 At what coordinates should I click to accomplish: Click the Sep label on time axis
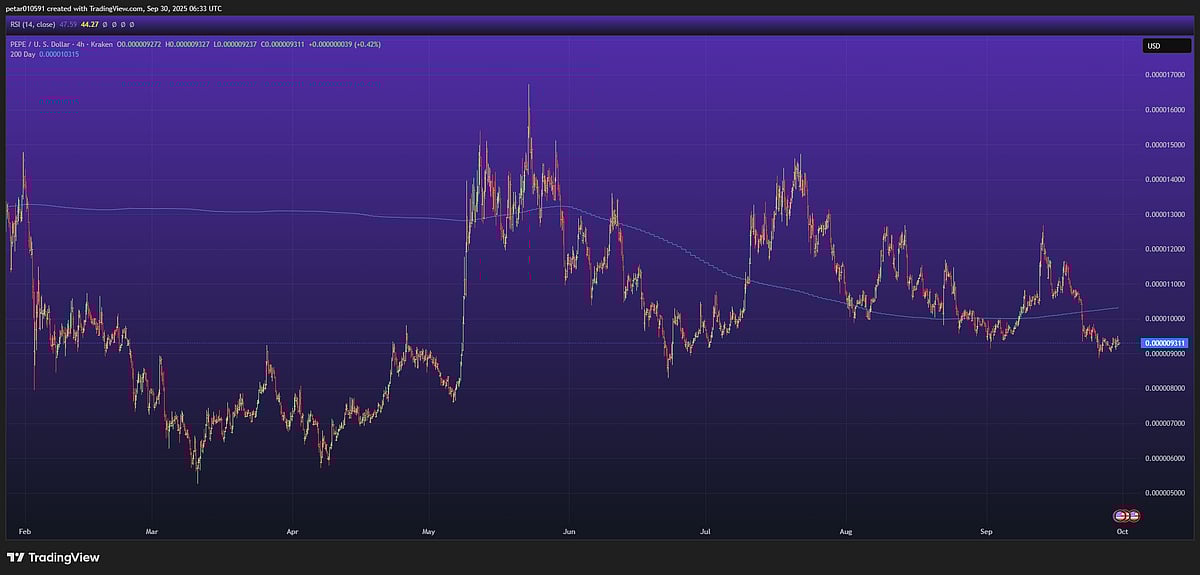point(986,532)
